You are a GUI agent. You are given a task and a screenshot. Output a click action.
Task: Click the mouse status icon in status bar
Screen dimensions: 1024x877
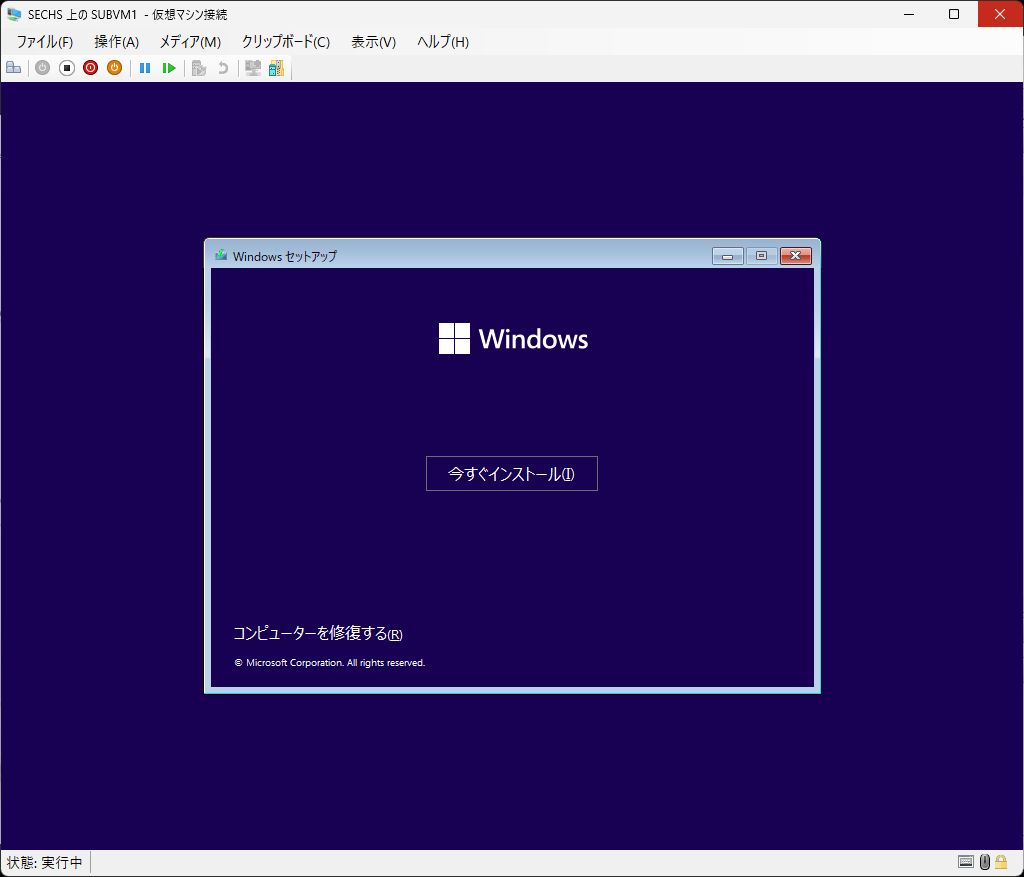(985, 862)
